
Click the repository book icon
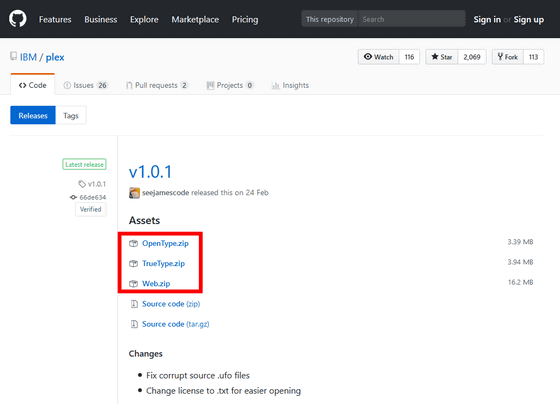(13, 56)
